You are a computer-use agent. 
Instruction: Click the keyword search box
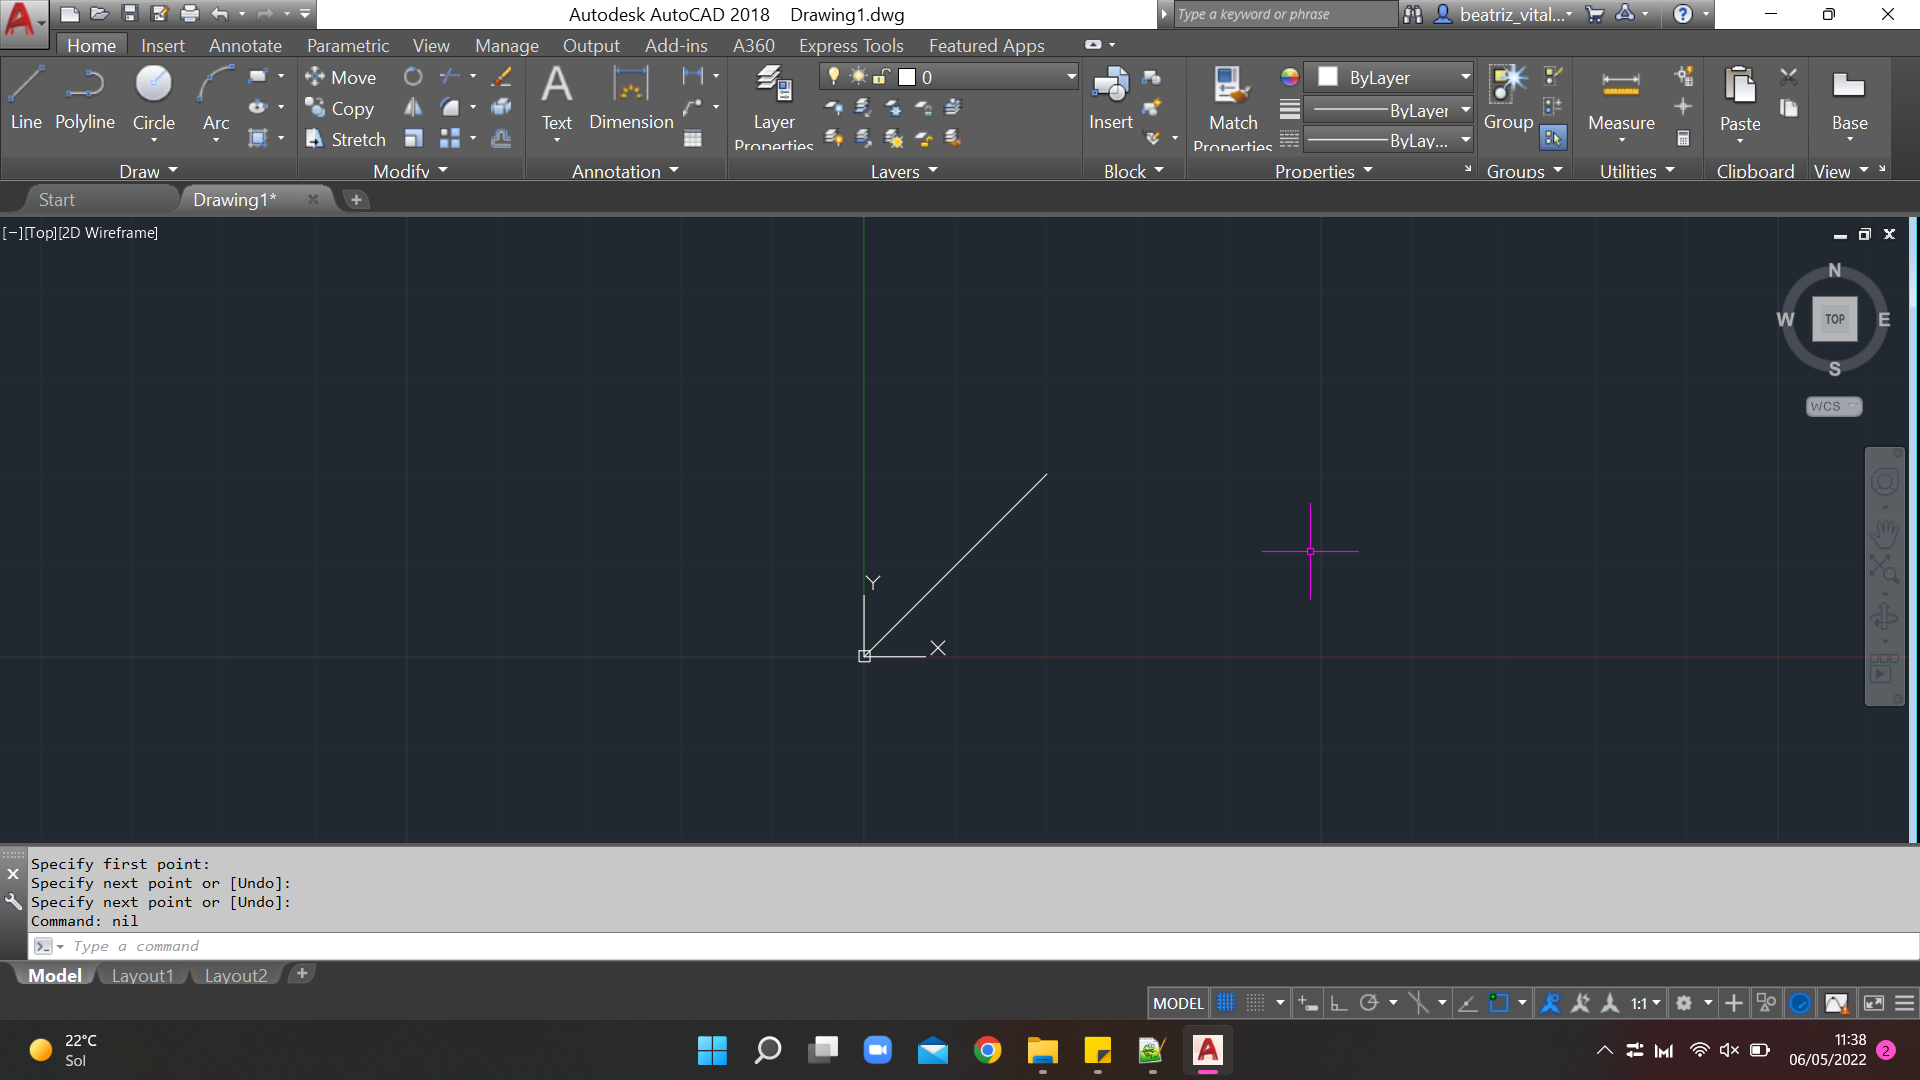tap(1285, 14)
